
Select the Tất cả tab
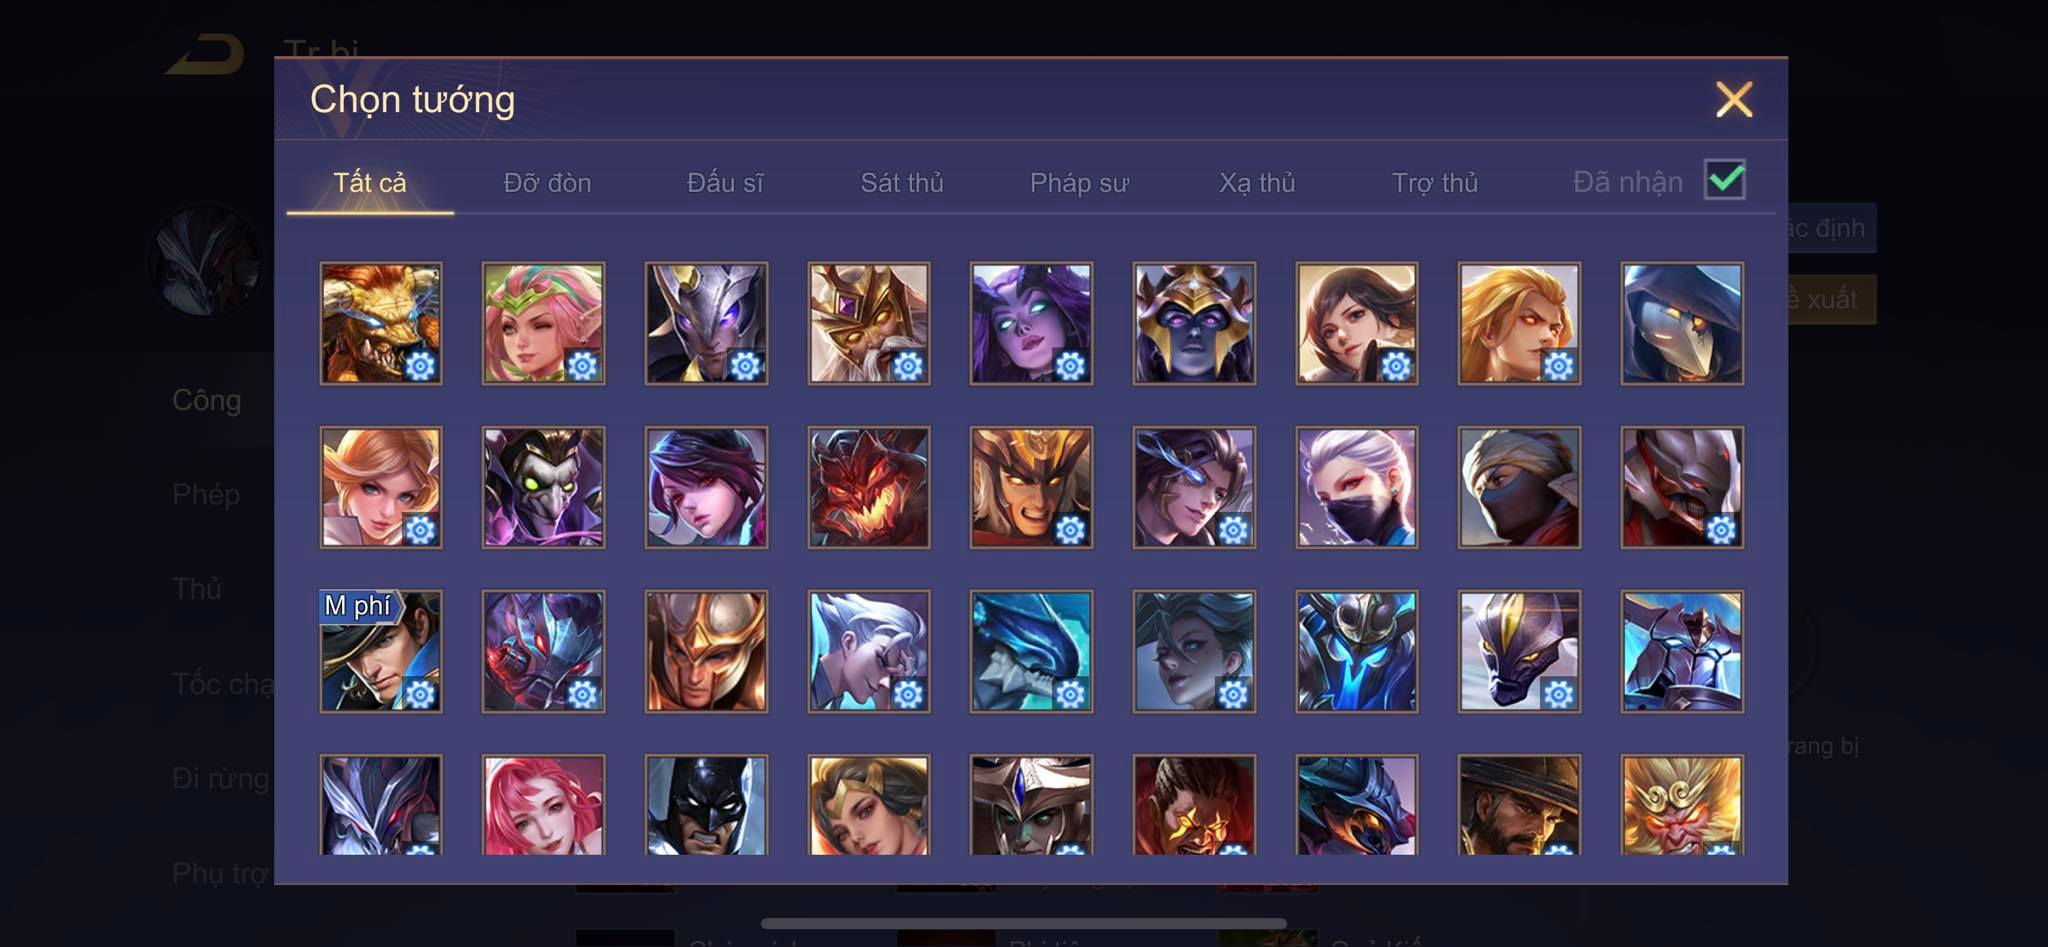coord(370,183)
